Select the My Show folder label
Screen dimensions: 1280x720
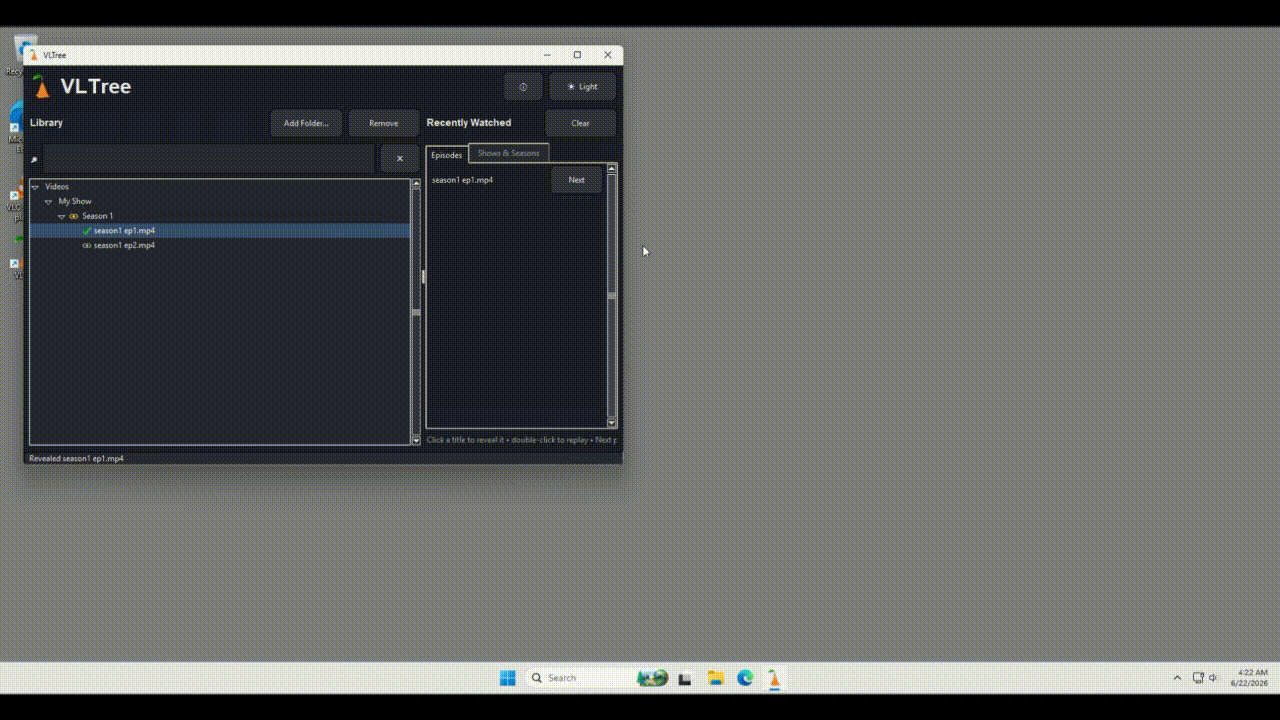click(x=75, y=202)
